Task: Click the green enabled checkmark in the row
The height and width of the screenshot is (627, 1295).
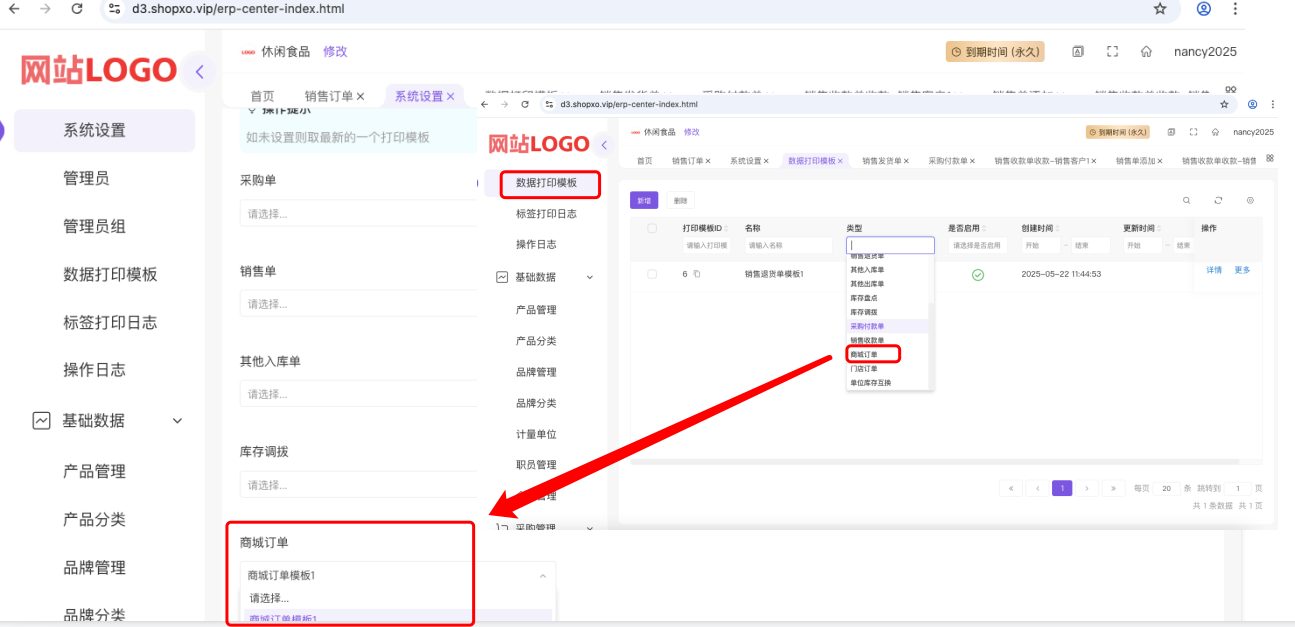Action: [978, 275]
